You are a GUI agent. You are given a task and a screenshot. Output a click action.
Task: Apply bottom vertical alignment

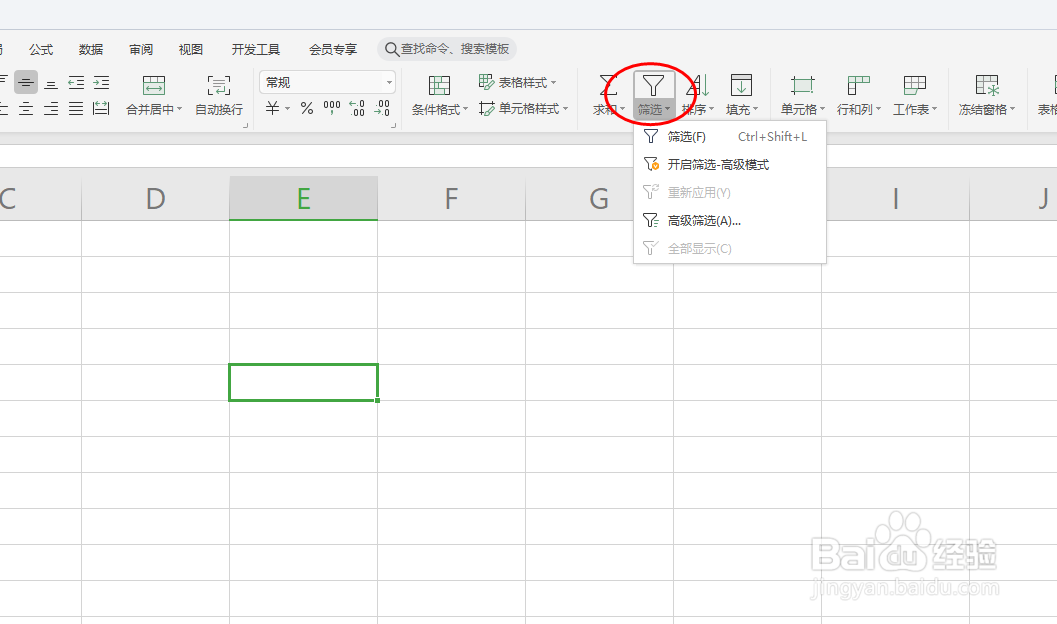click(x=51, y=82)
